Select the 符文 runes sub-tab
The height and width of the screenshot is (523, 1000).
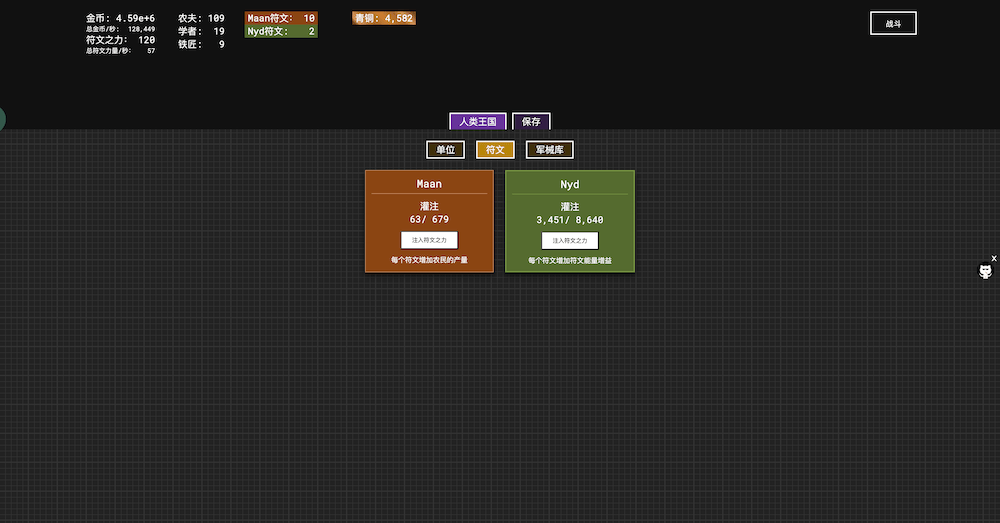pyautogui.click(x=495, y=150)
